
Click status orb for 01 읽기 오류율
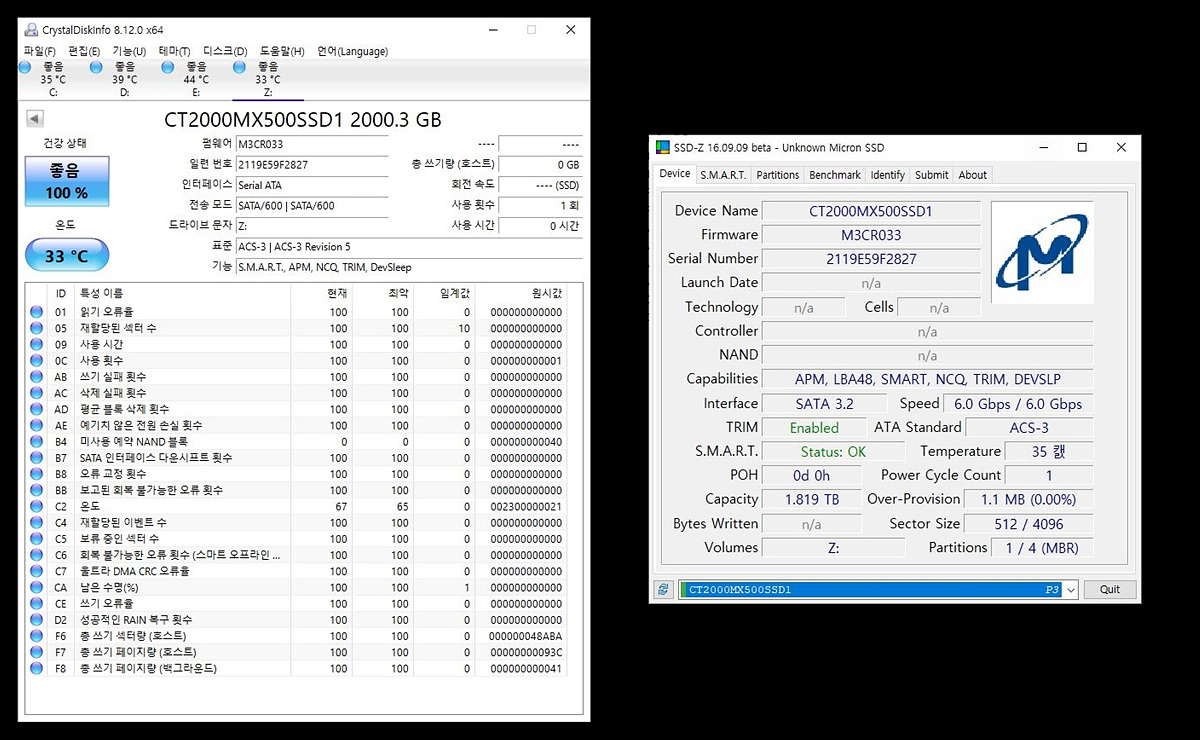click(x=37, y=312)
